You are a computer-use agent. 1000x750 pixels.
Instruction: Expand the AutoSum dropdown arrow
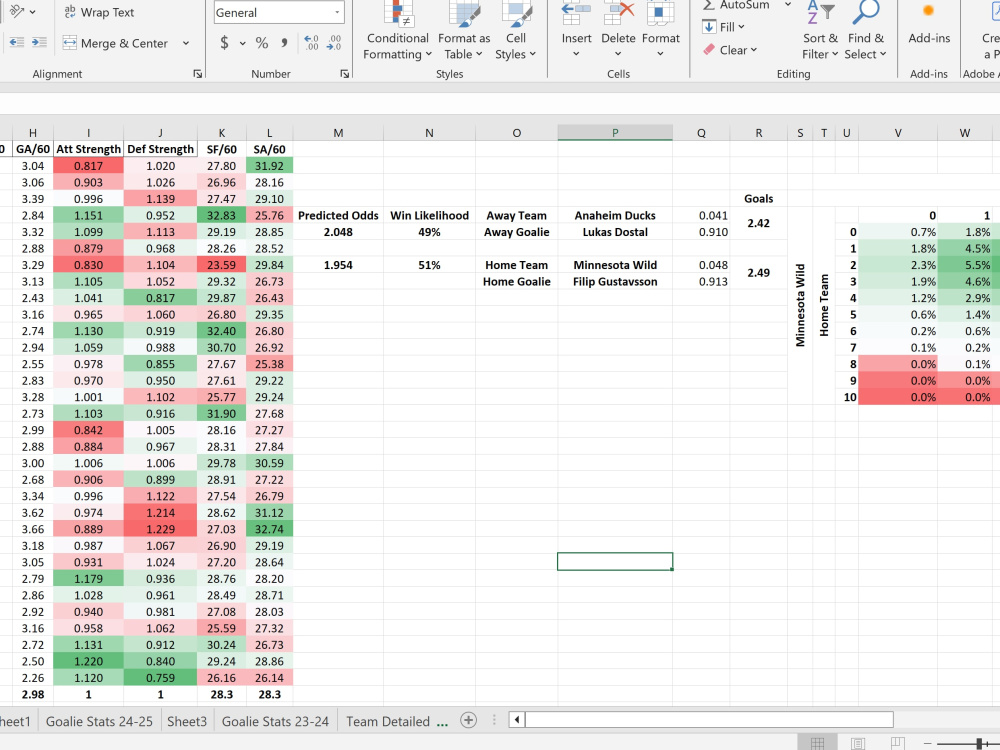(x=788, y=5)
